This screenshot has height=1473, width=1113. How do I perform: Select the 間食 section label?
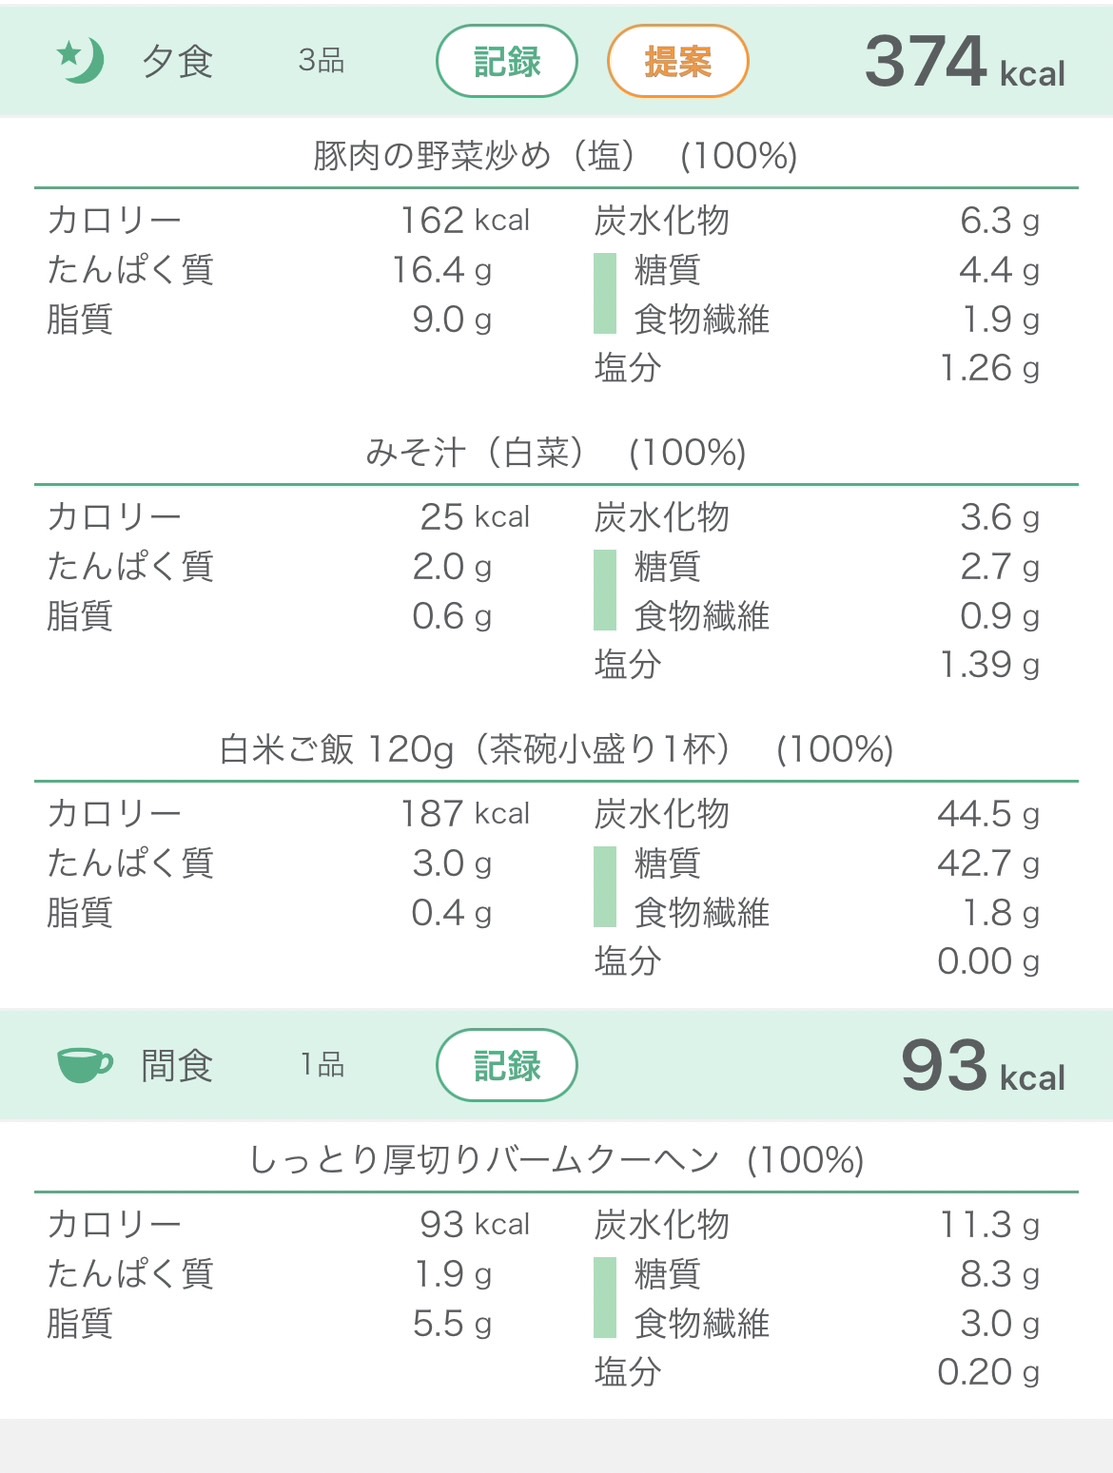177,1066
